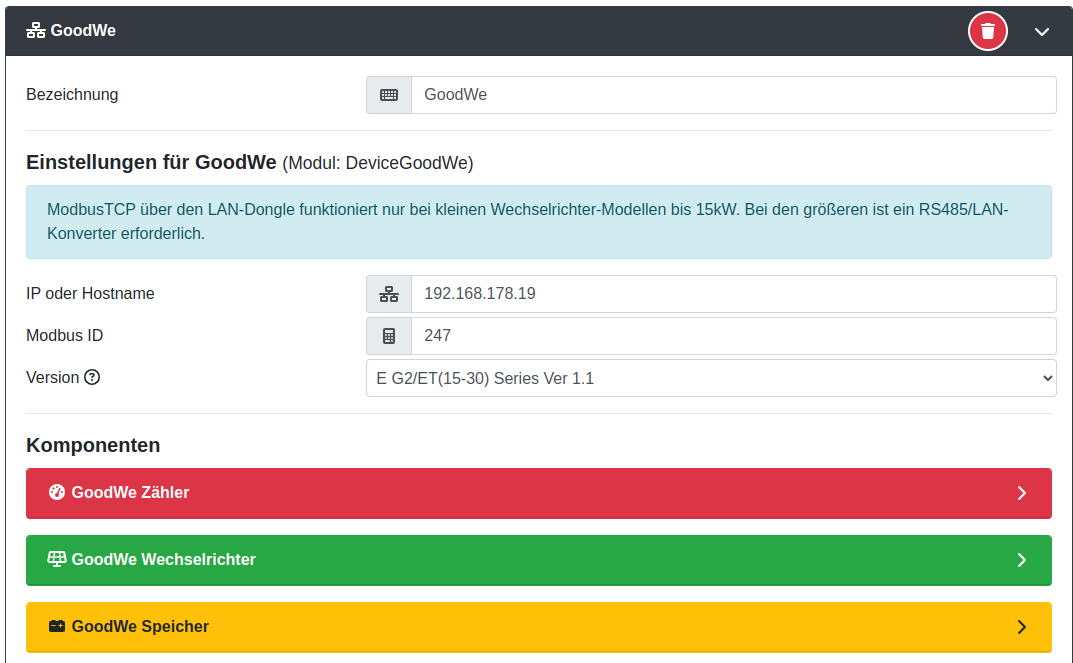Image resolution: width=1073 pixels, height=663 pixels.
Task: Delete the GoodWe device with trash button
Action: (x=987, y=31)
